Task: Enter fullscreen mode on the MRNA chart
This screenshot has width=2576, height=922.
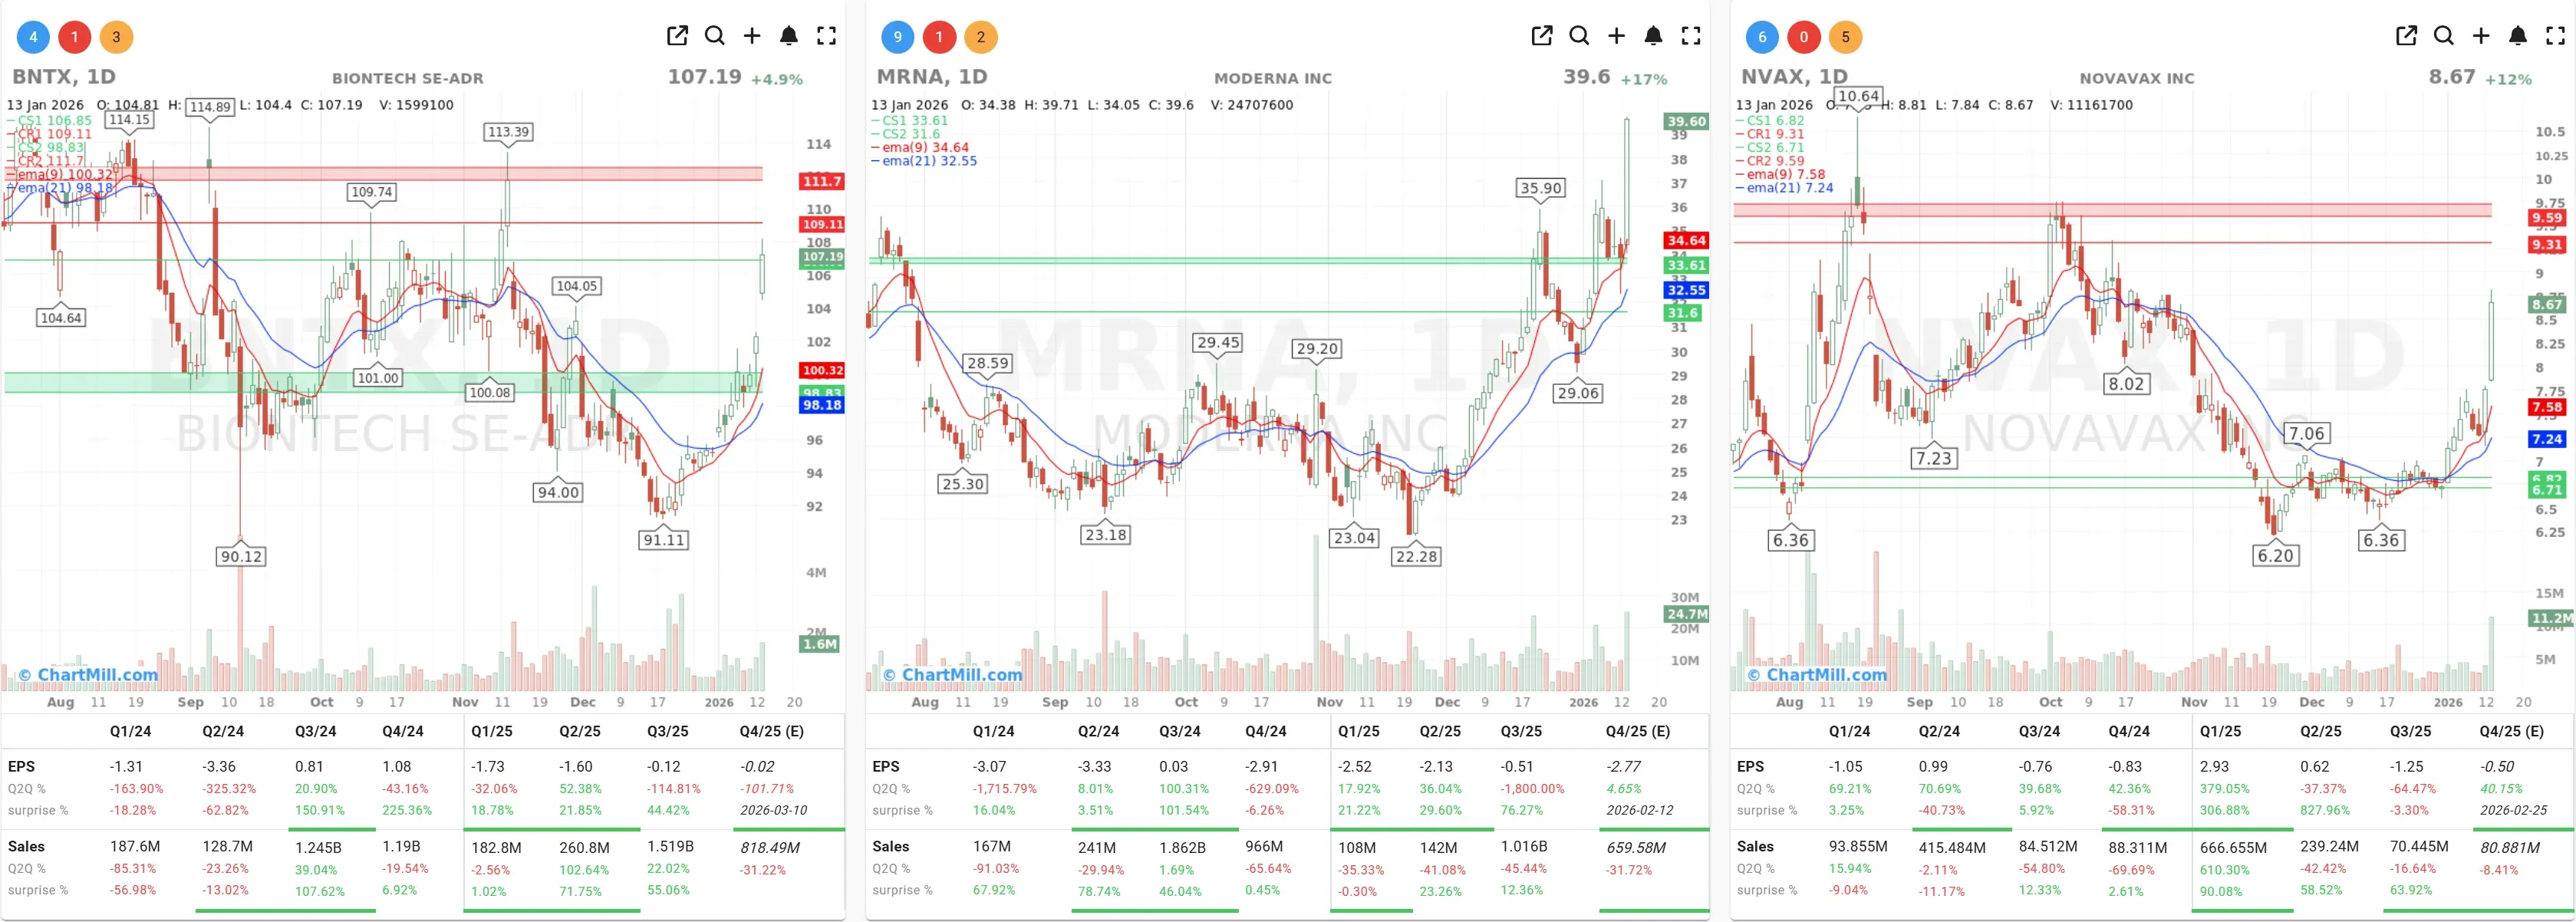Action: pyautogui.click(x=1692, y=35)
